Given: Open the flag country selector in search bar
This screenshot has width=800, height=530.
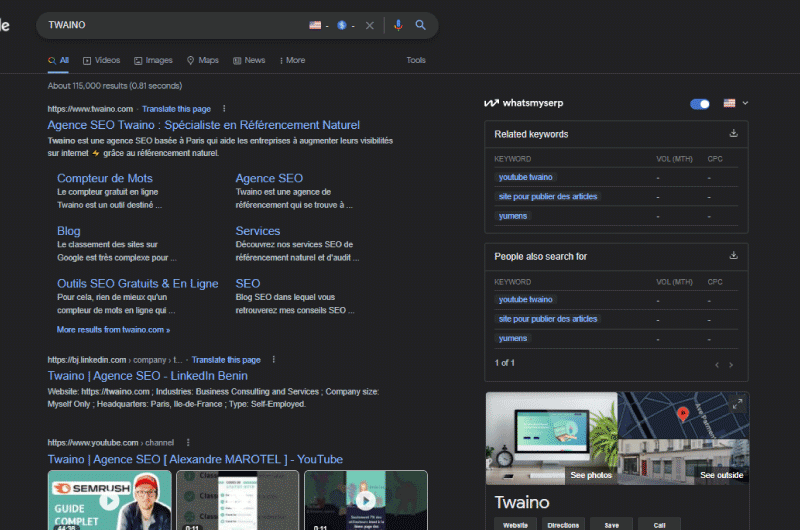Looking at the screenshot, I should pos(319,25).
